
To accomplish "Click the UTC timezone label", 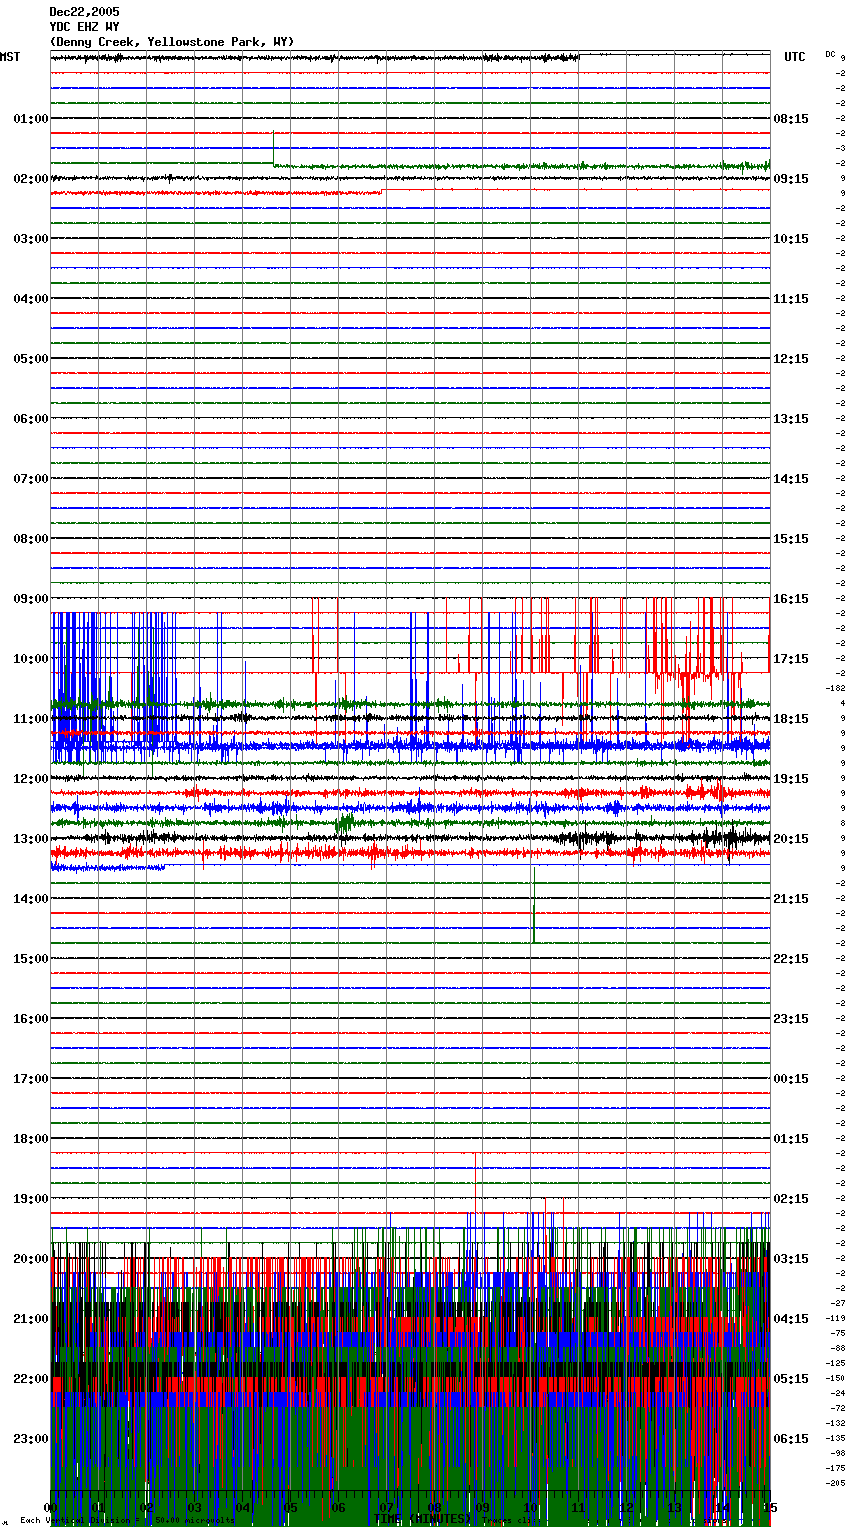I will (795, 57).
